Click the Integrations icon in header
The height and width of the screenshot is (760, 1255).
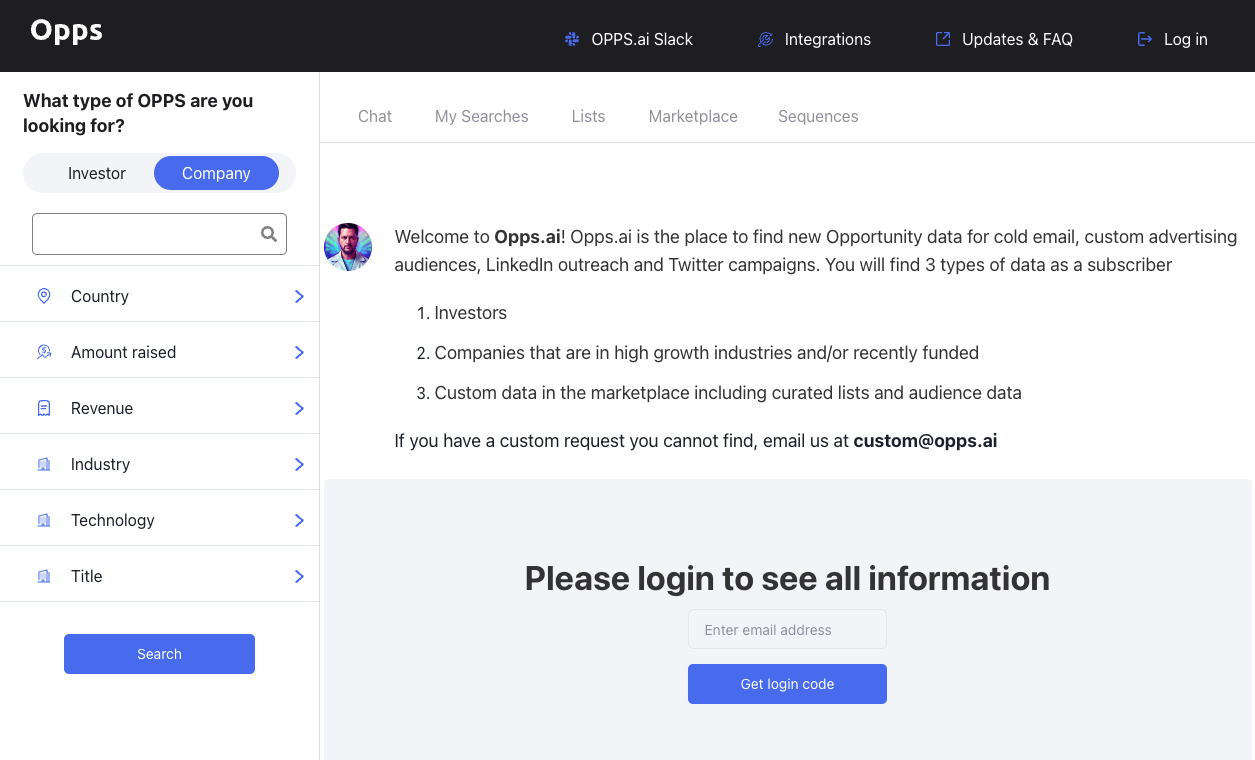coord(765,38)
